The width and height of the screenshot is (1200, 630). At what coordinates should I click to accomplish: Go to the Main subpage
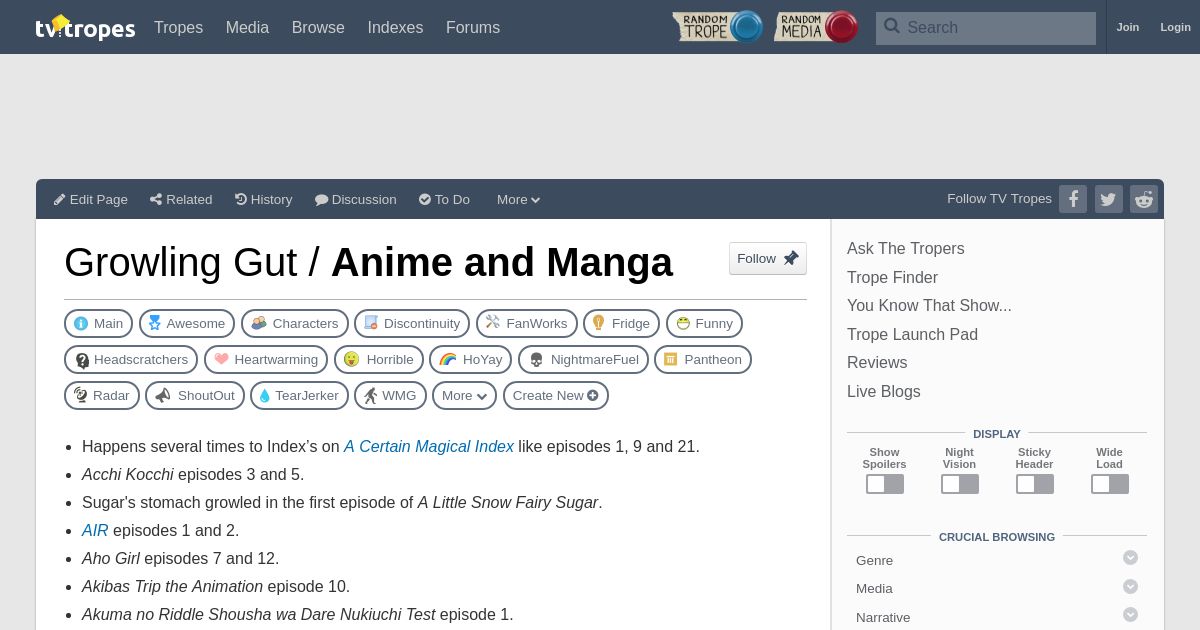pyautogui.click(x=98, y=324)
